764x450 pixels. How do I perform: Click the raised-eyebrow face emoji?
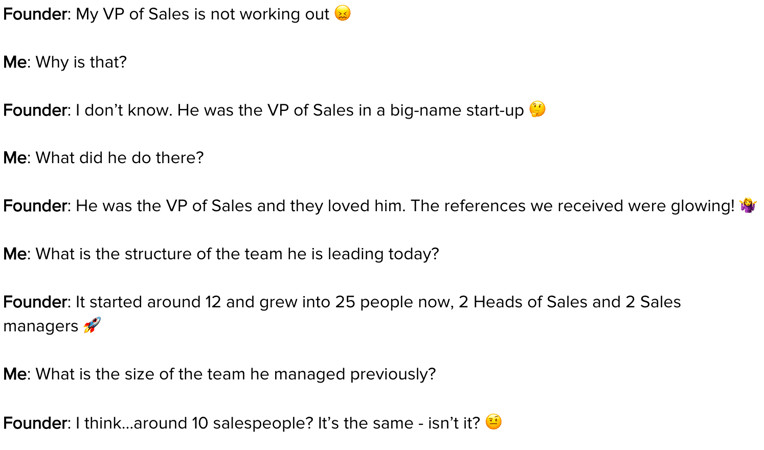[494, 422]
